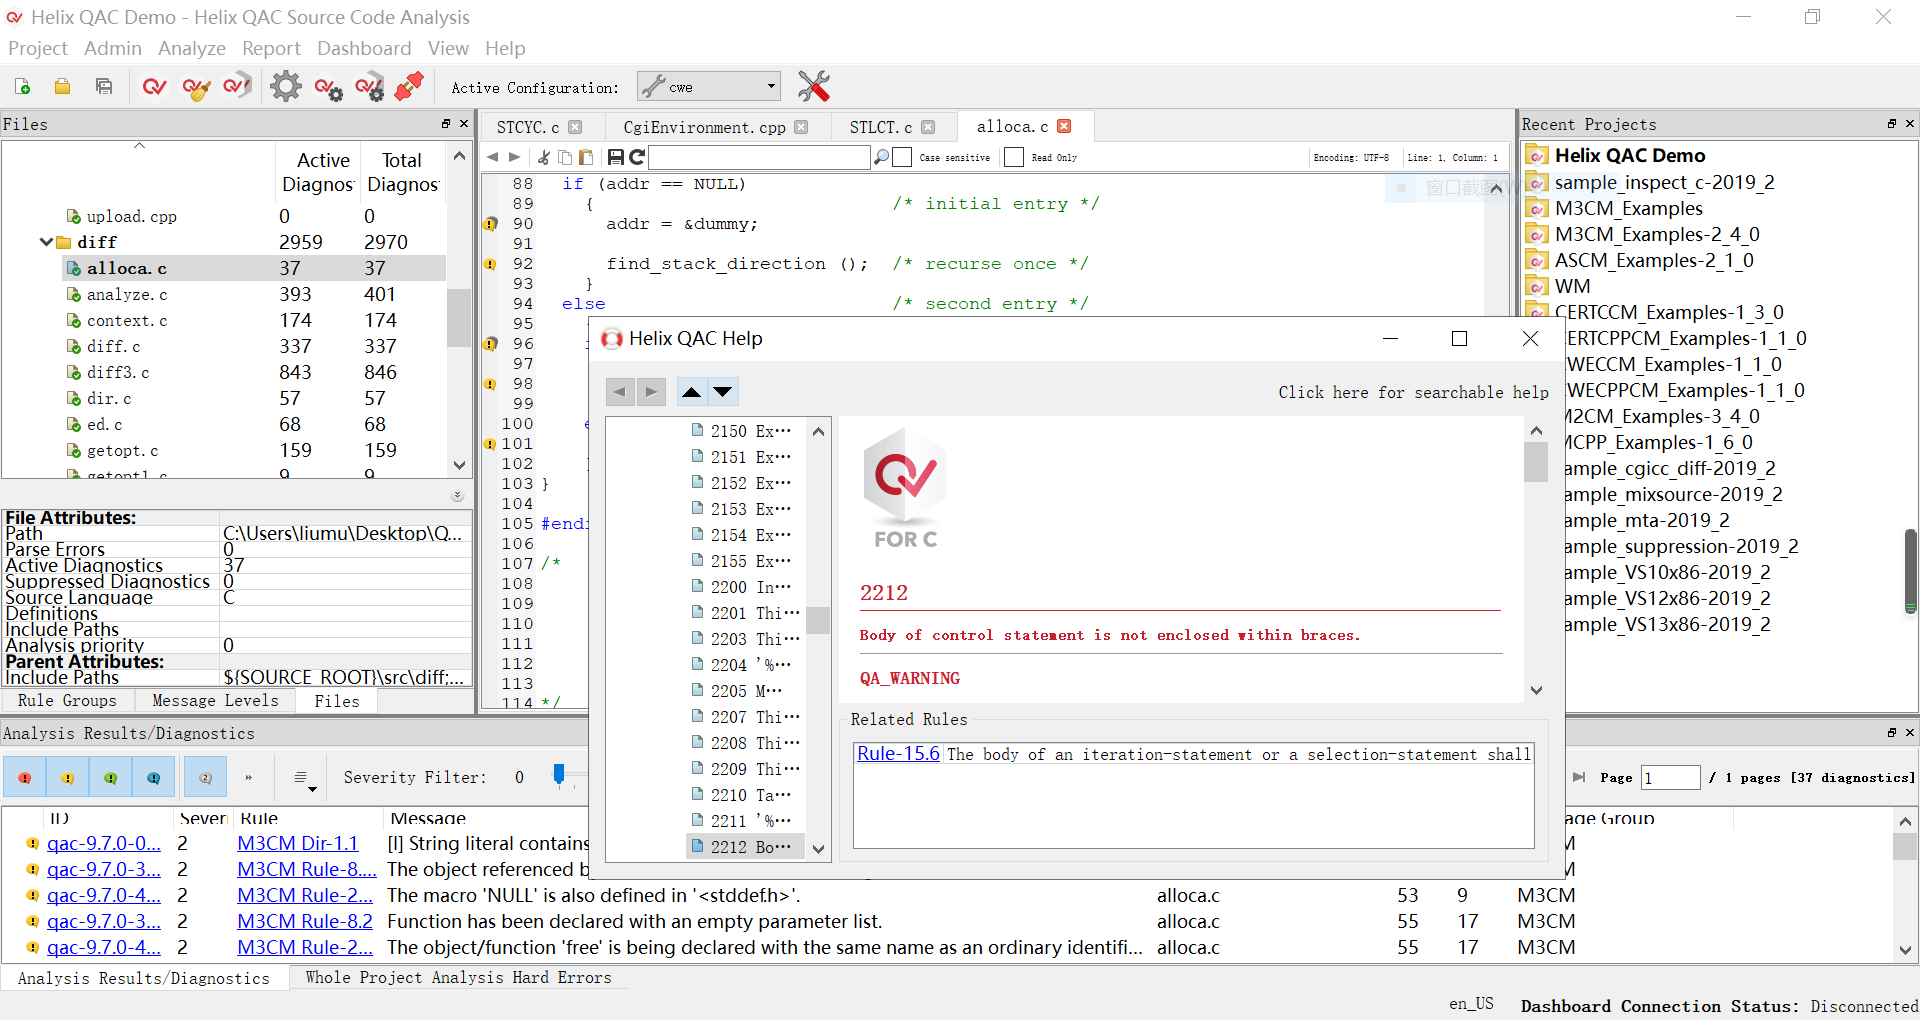This screenshot has width=1920, height=1020.
Task: Click the paste icon in the editor toolbar
Action: coord(586,157)
